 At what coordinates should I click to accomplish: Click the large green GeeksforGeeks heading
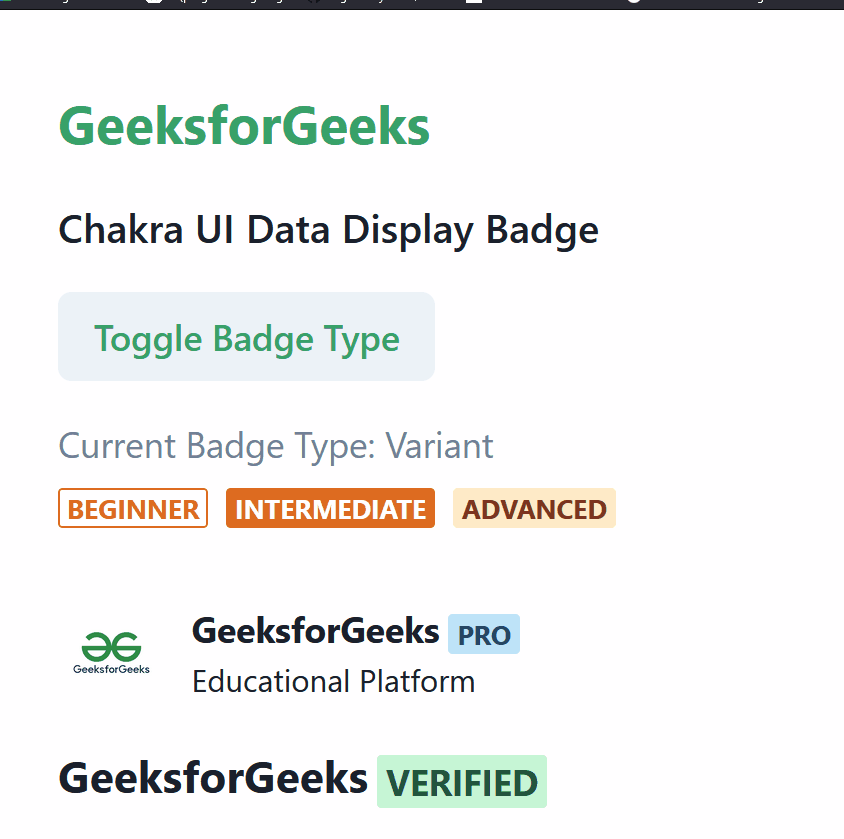(244, 127)
